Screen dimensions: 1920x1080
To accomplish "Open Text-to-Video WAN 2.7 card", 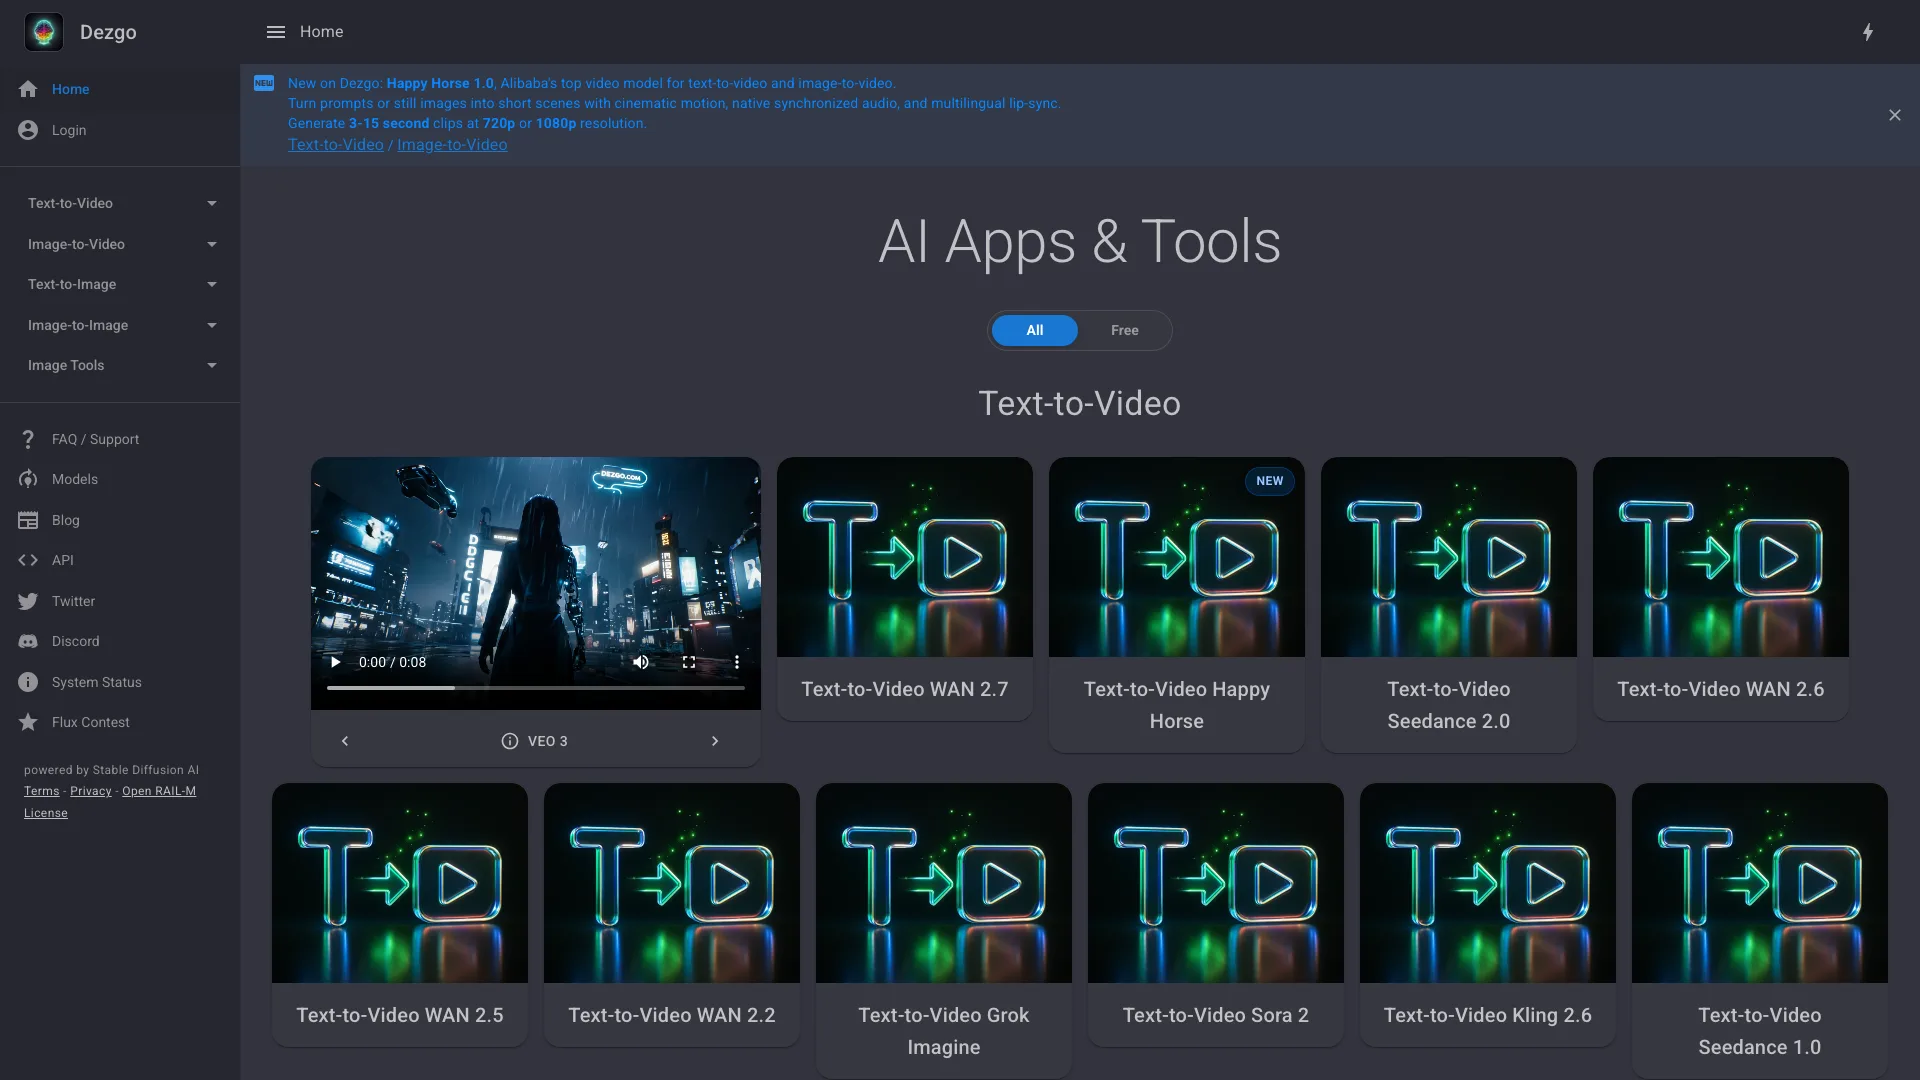I will point(905,589).
